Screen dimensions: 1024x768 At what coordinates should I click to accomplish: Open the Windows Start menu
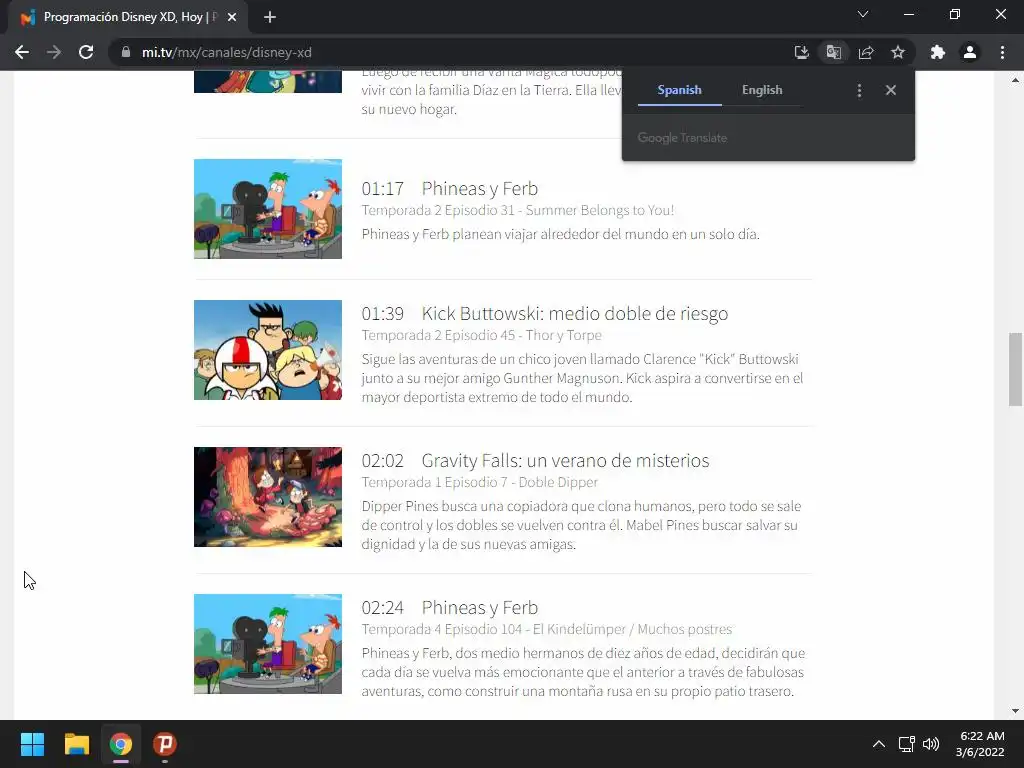pyautogui.click(x=32, y=744)
